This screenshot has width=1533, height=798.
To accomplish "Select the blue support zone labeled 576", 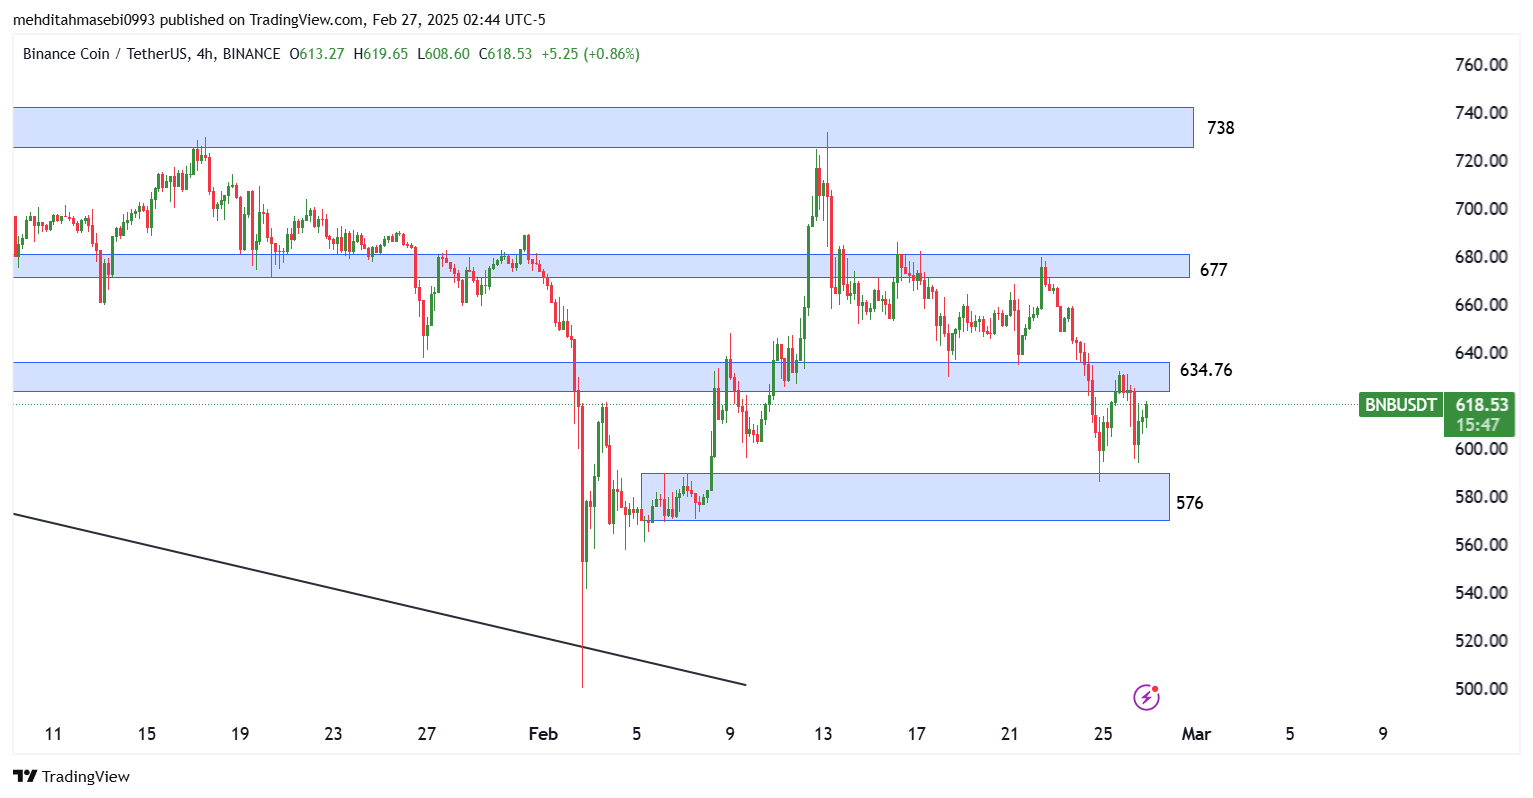I will [905, 497].
